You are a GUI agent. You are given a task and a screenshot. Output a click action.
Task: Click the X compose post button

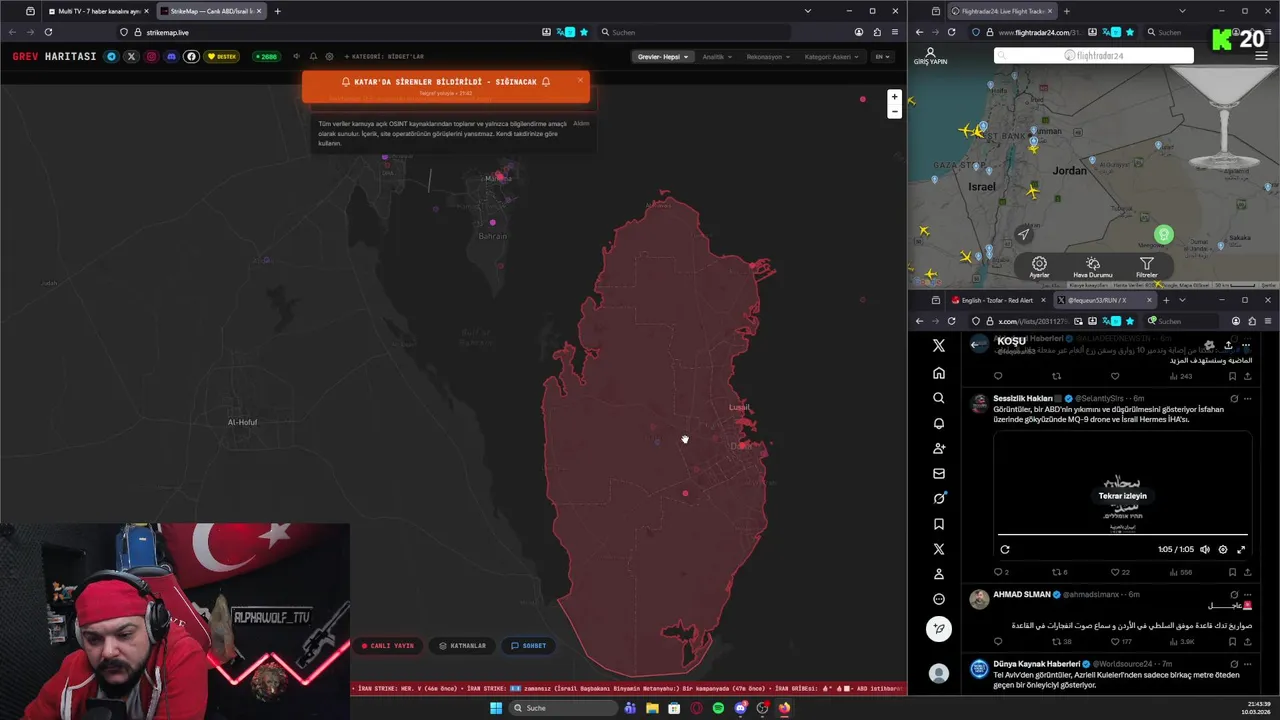coord(939,628)
